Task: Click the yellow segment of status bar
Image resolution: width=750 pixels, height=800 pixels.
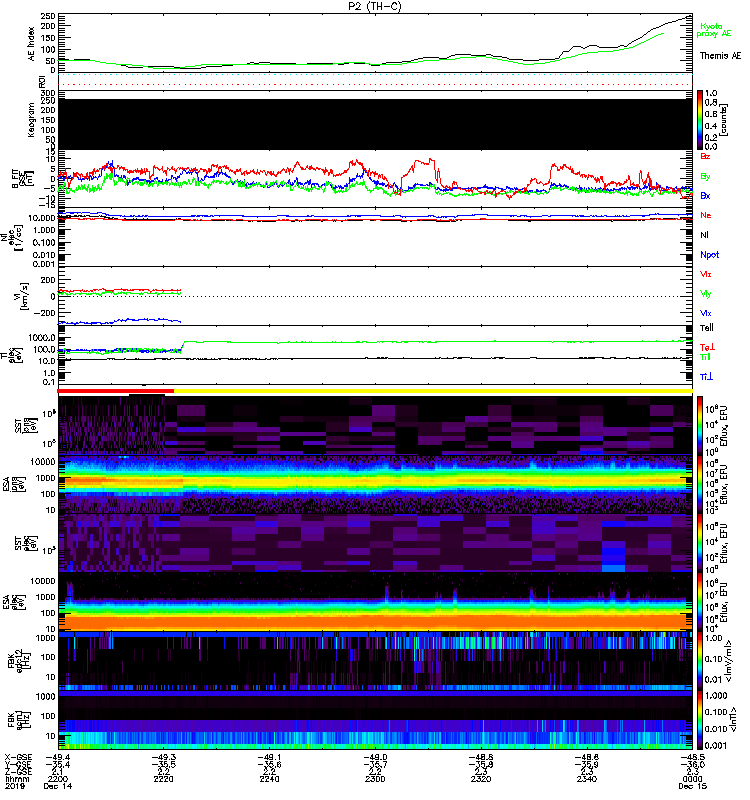Action: [x=433, y=391]
